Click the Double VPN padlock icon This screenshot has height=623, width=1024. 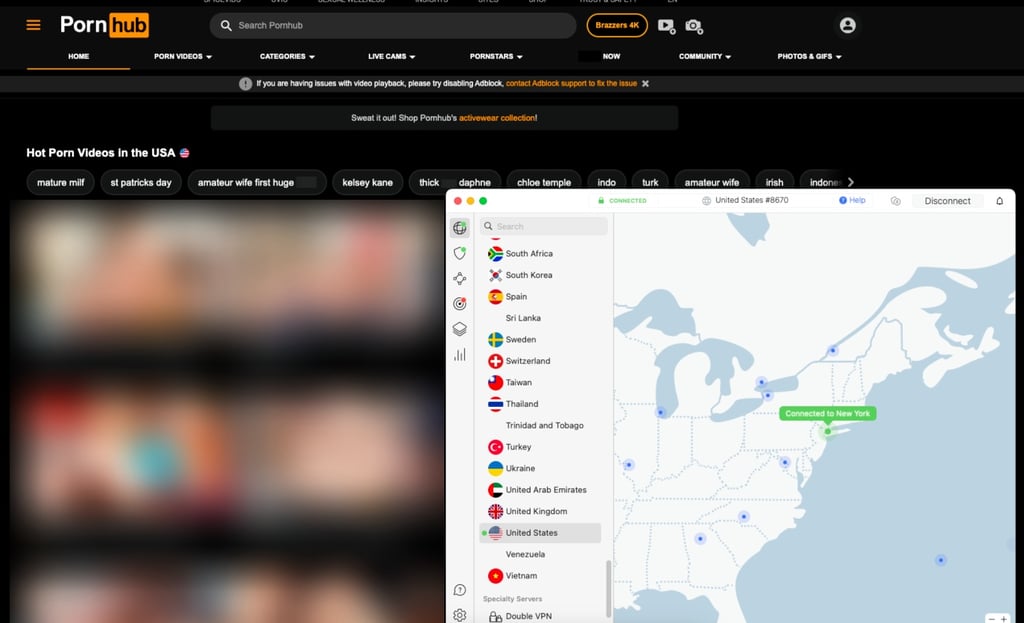pos(496,616)
